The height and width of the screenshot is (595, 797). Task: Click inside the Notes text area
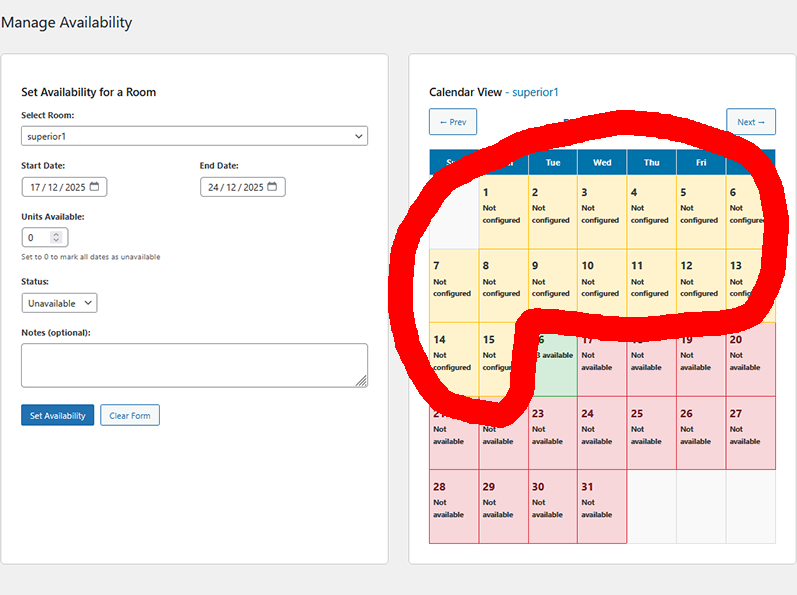194,365
